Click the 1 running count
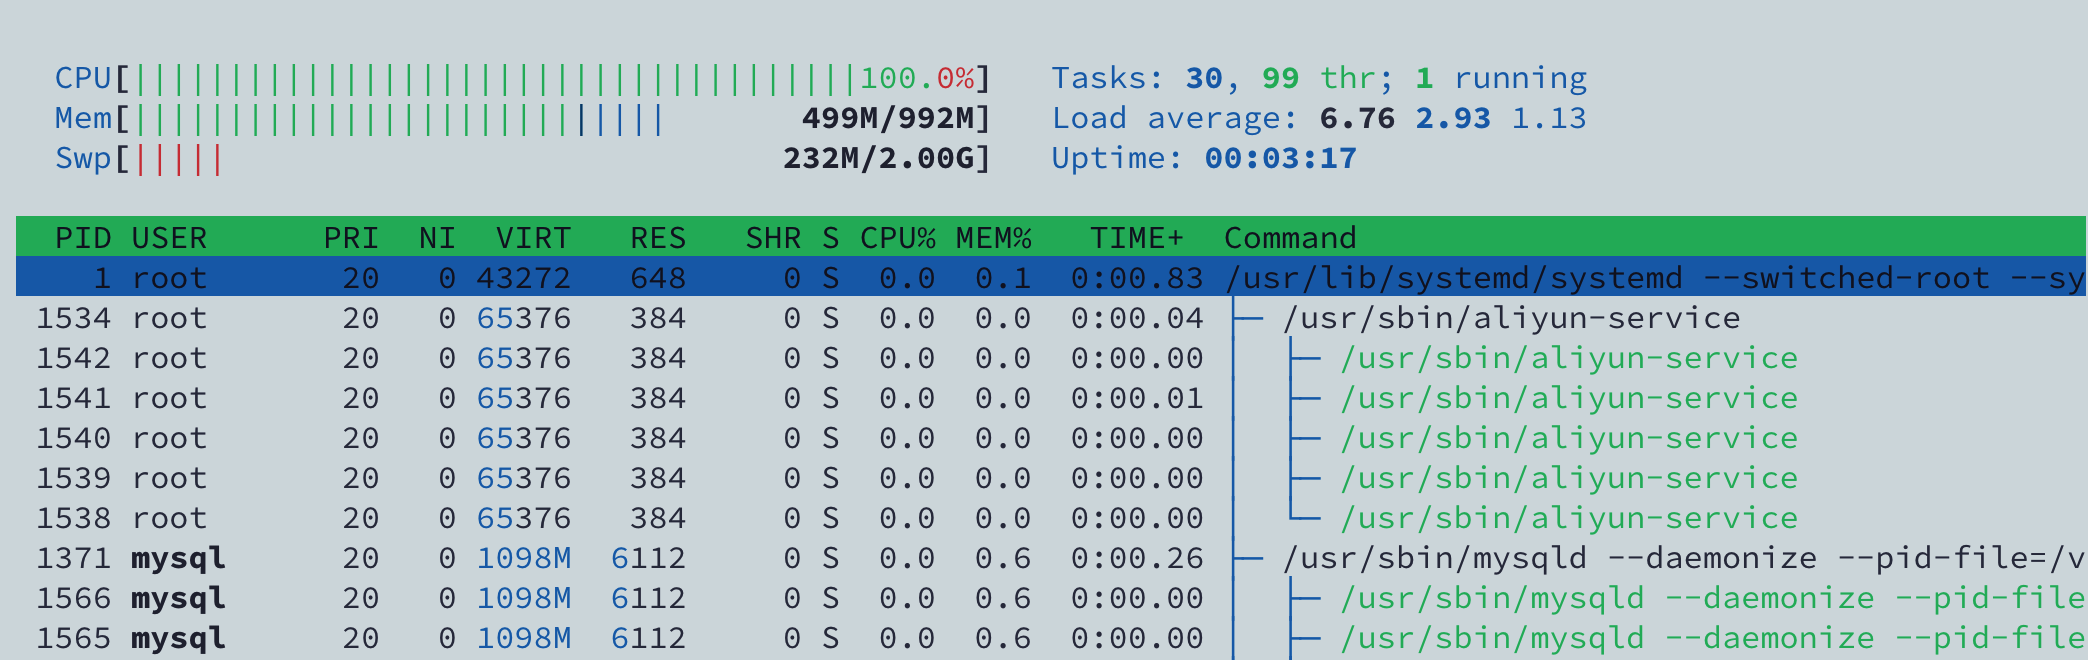The width and height of the screenshot is (2088, 660). 1501,78
